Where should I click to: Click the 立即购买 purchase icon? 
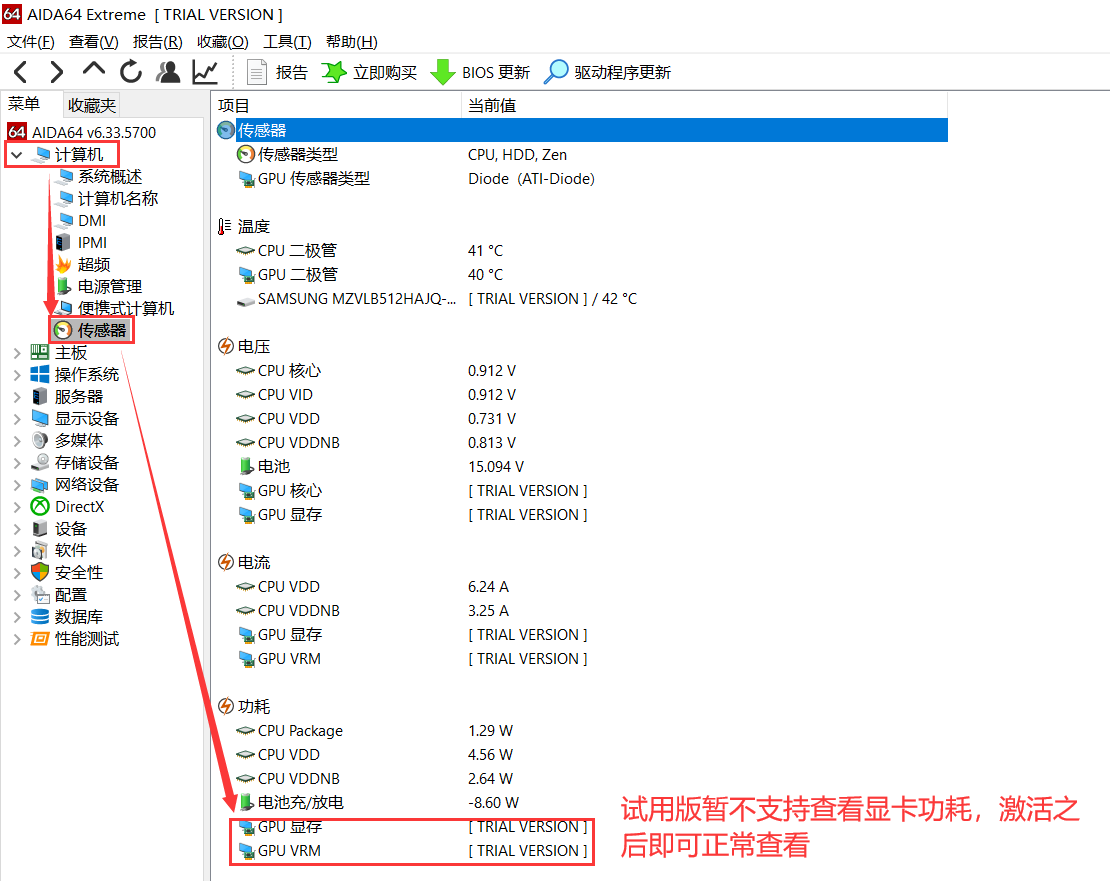pyautogui.click(x=334, y=72)
